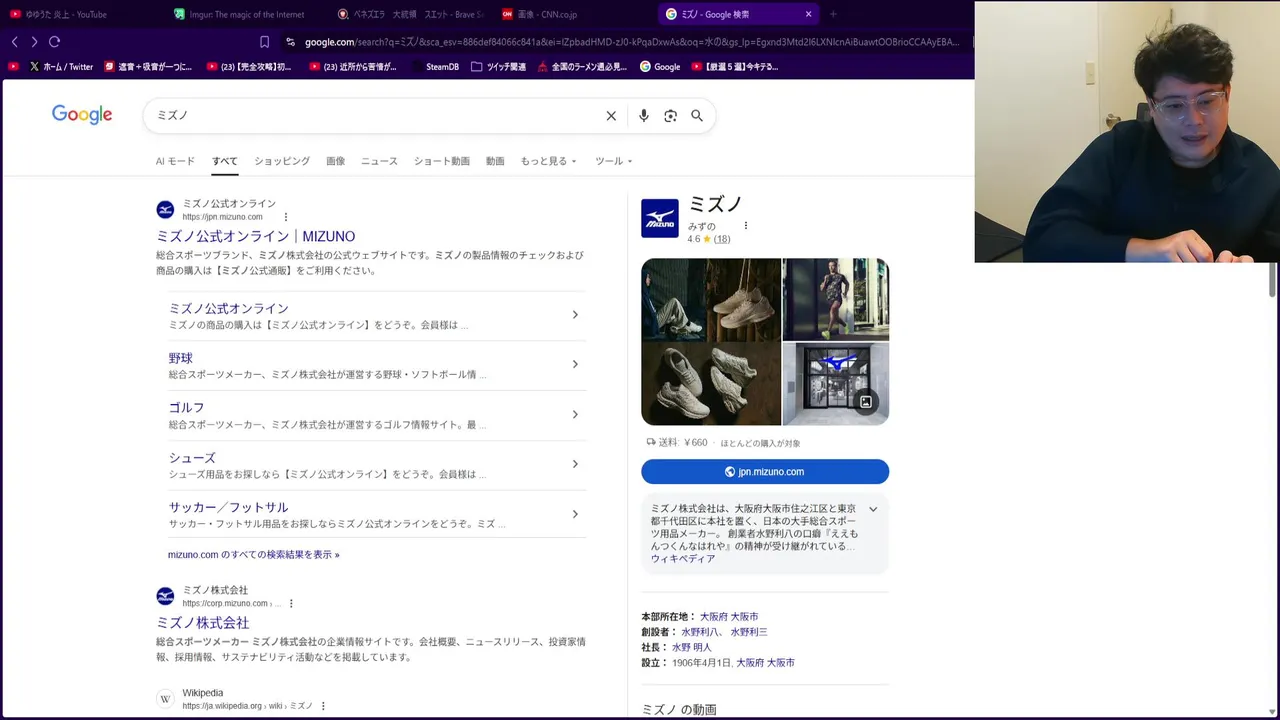Screen dimensions: 1280x720
Task: Clear the search box with X
Action: (x=611, y=116)
